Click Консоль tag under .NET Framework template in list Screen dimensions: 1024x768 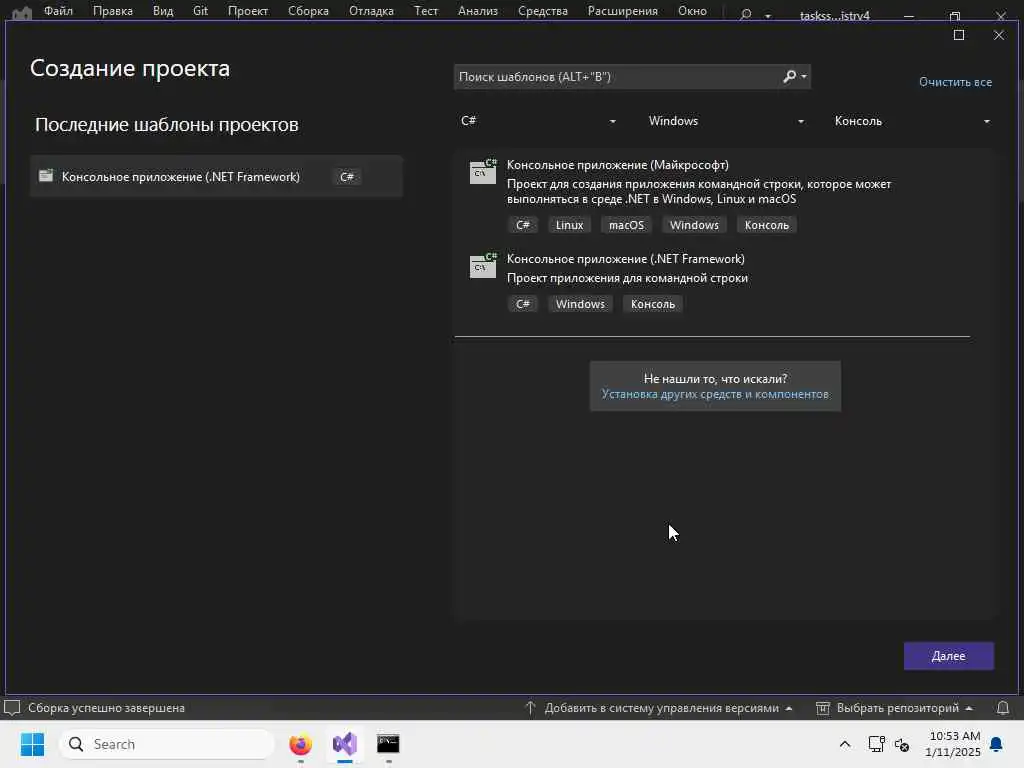653,304
